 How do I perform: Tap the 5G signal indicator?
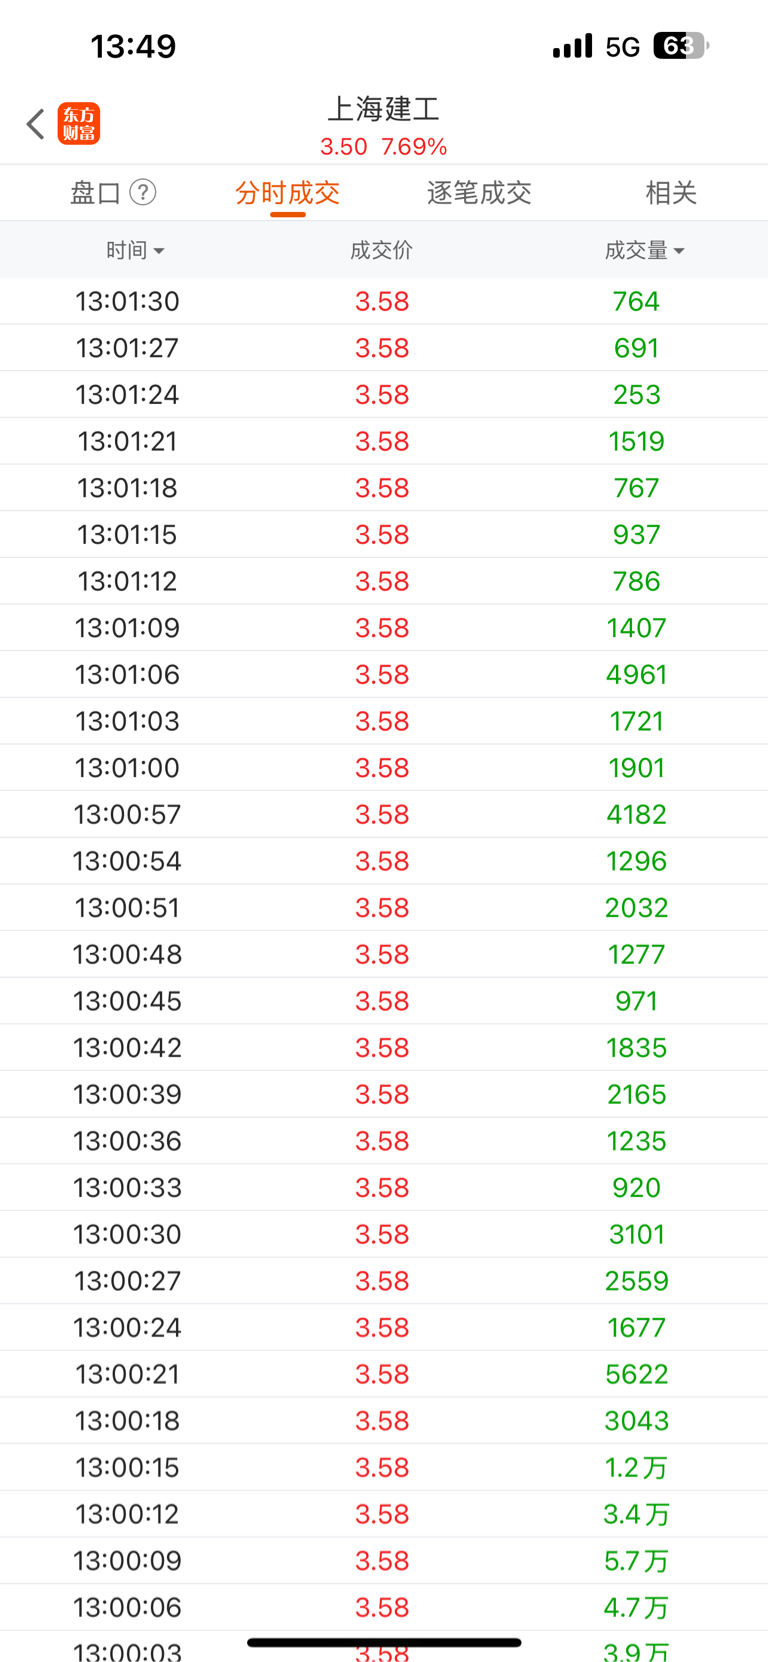(x=622, y=47)
